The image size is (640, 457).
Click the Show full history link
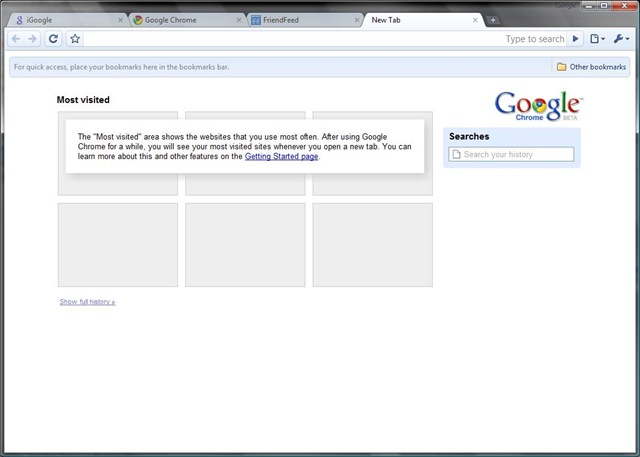pyautogui.click(x=87, y=301)
